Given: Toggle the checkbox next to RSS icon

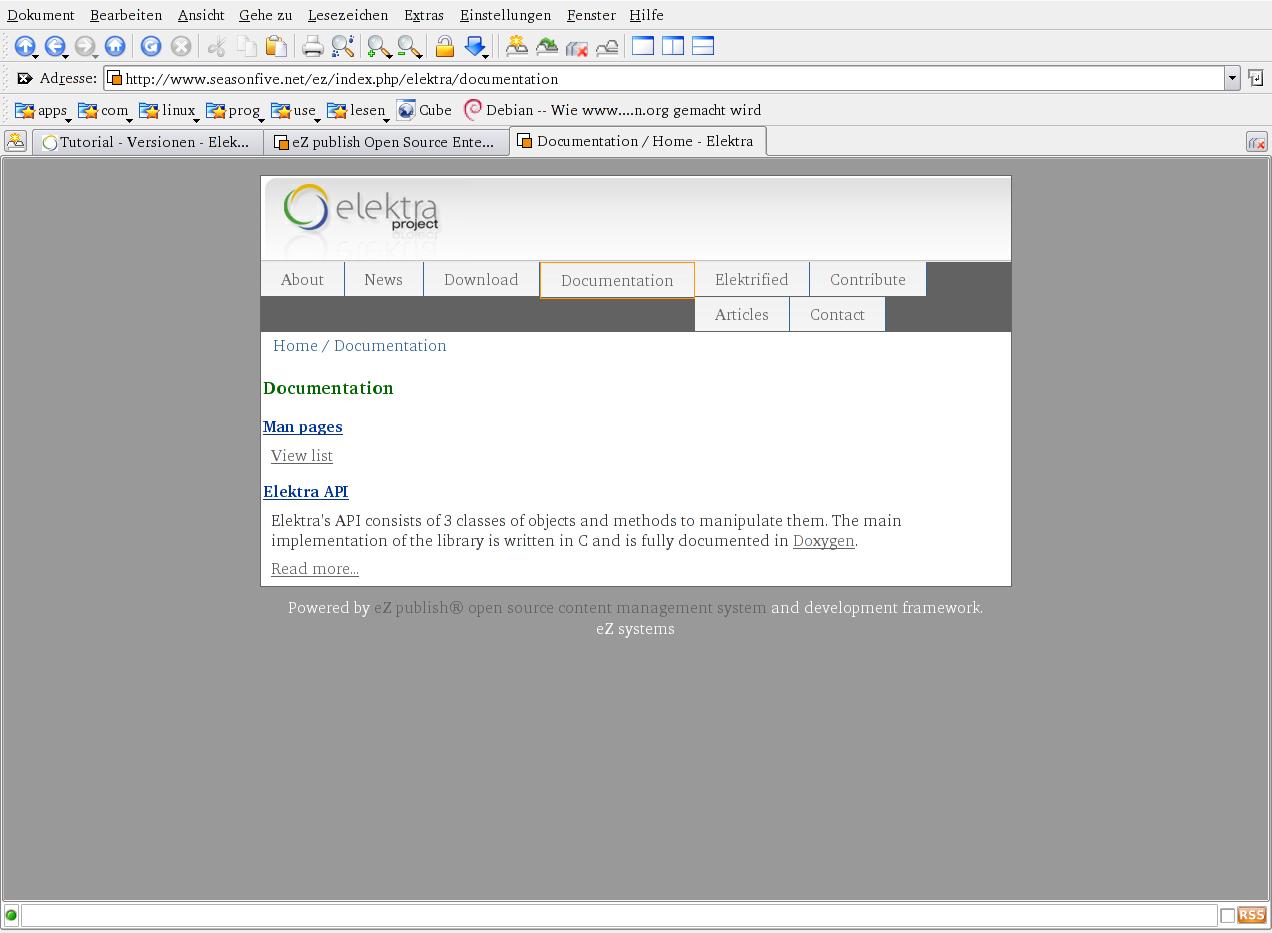Looking at the screenshot, I should [x=1227, y=915].
